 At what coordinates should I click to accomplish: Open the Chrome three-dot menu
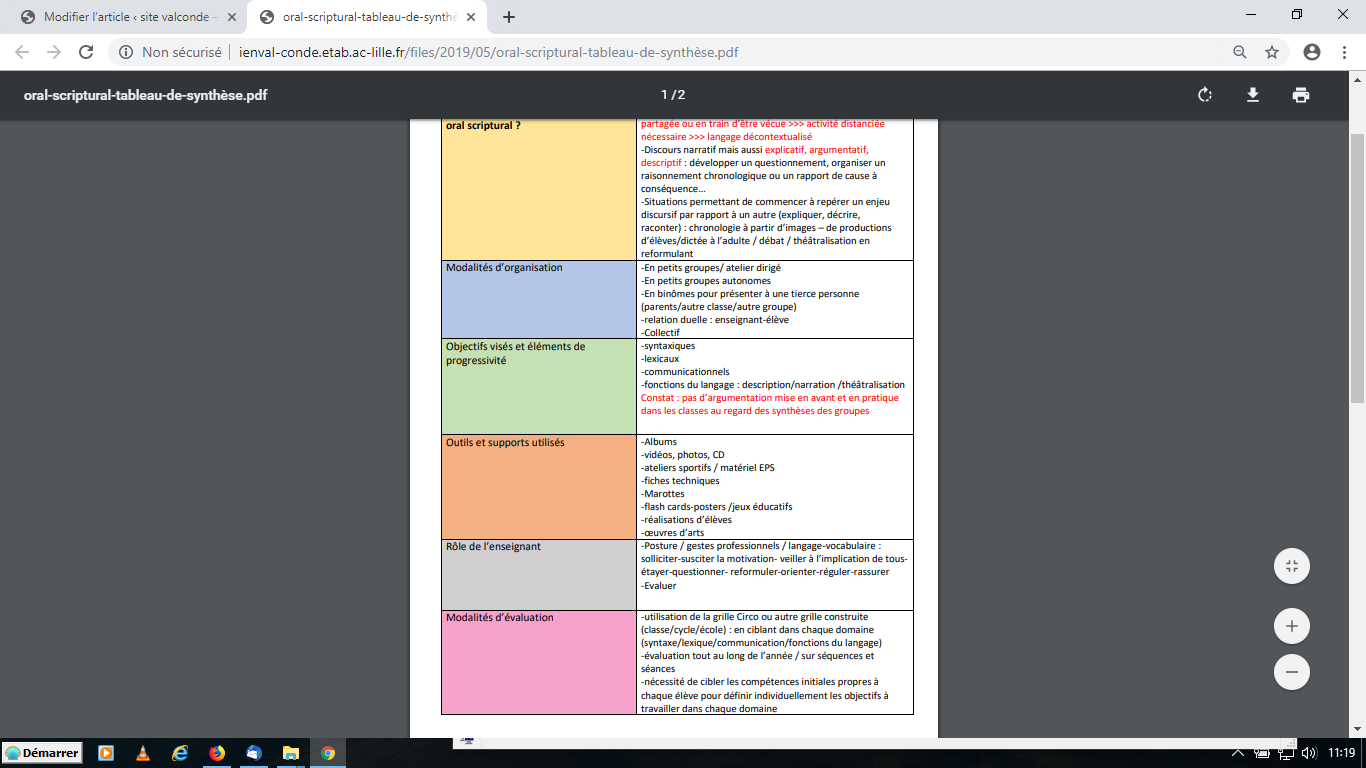click(x=1344, y=52)
